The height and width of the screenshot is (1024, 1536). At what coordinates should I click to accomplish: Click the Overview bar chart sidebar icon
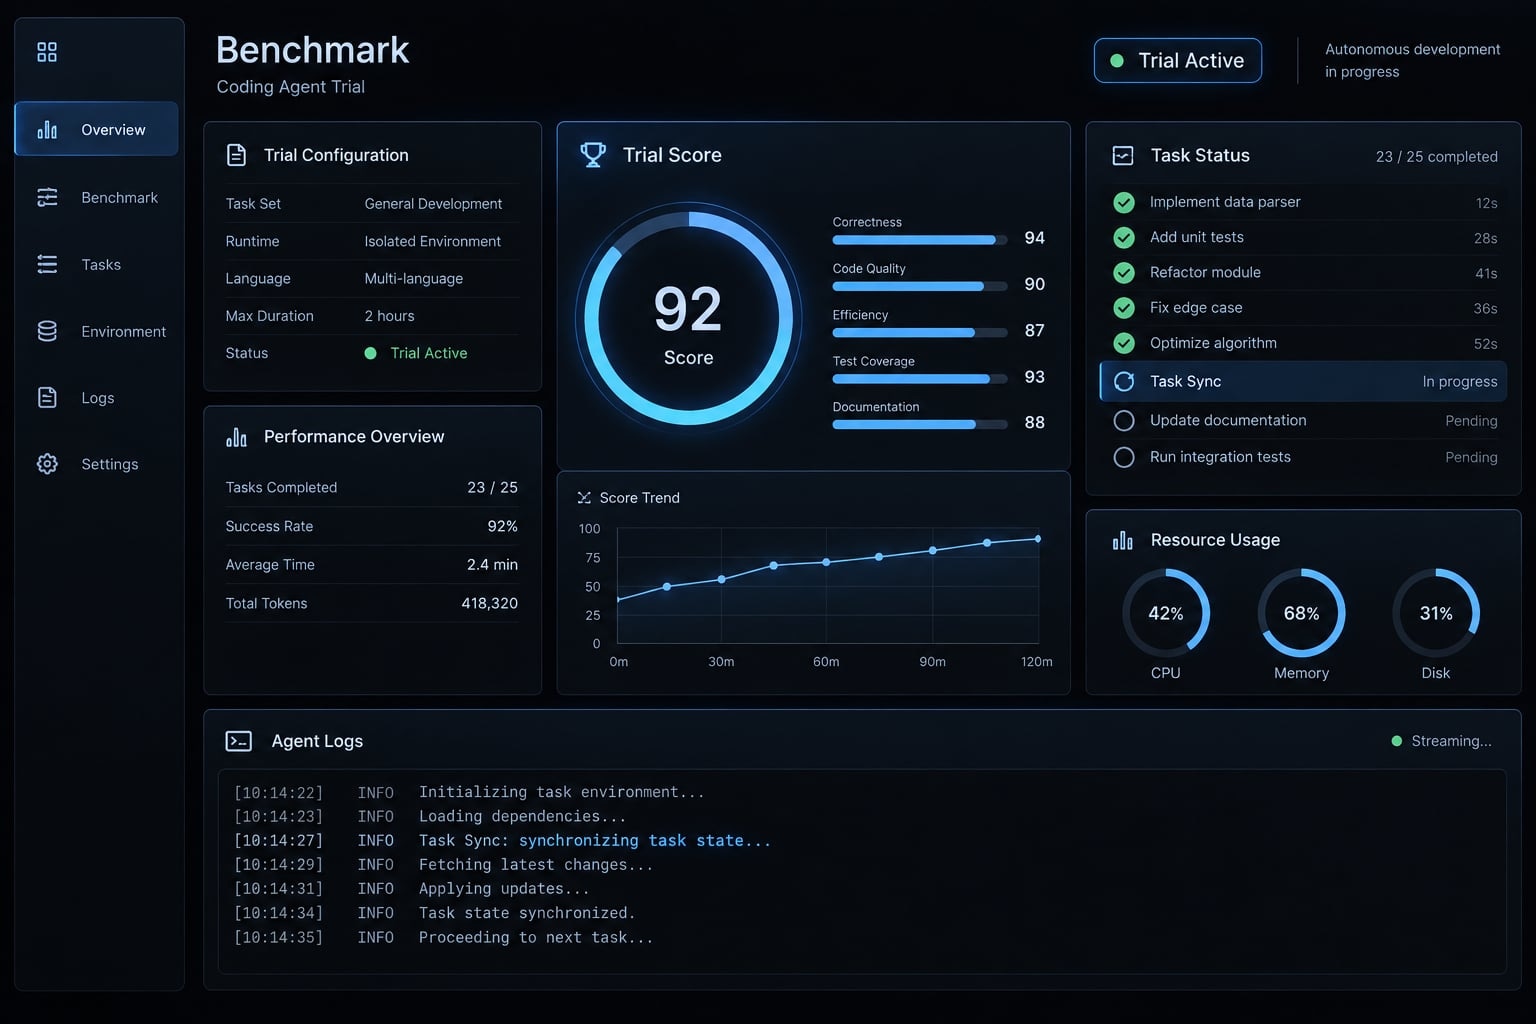[x=47, y=130]
